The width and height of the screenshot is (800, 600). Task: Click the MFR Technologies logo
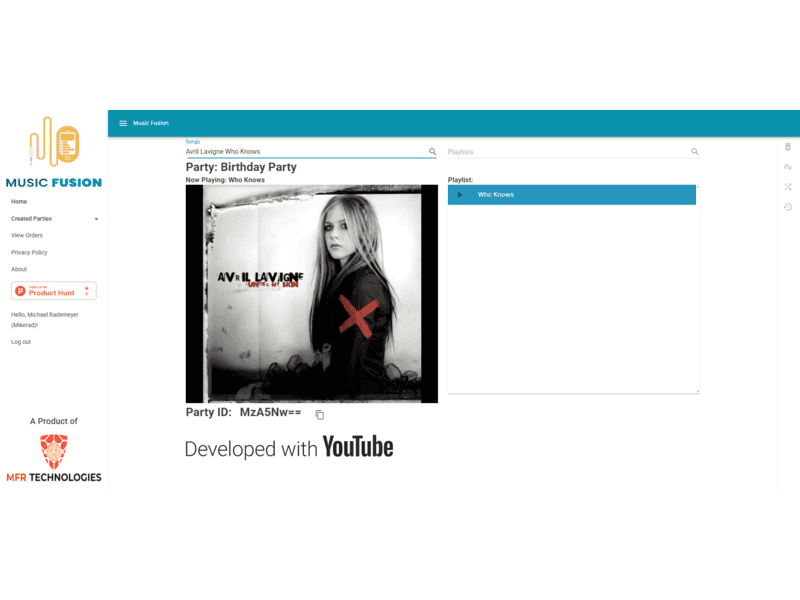pyautogui.click(x=54, y=458)
